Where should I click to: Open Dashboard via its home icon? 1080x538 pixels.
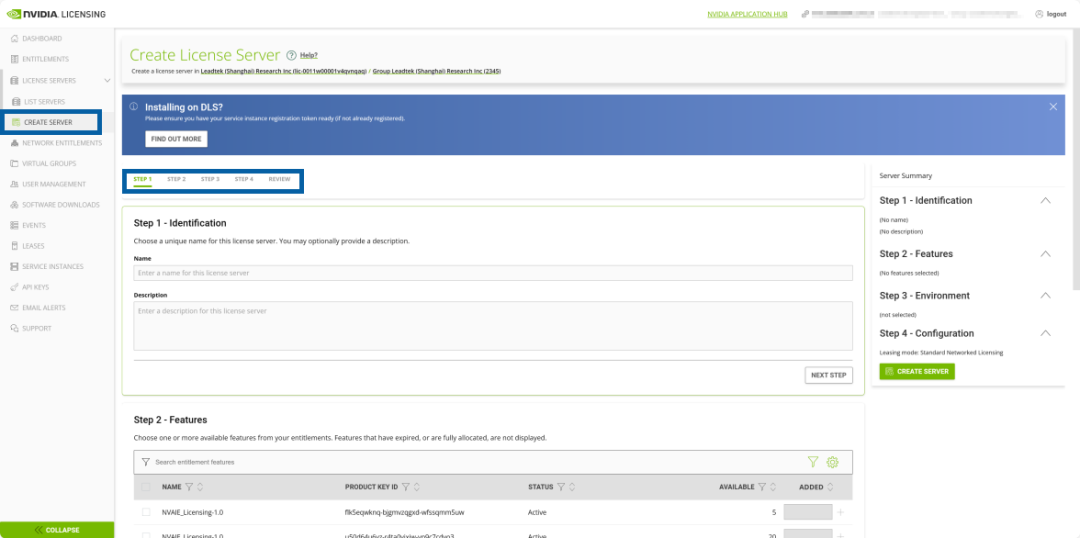[15, 39]
